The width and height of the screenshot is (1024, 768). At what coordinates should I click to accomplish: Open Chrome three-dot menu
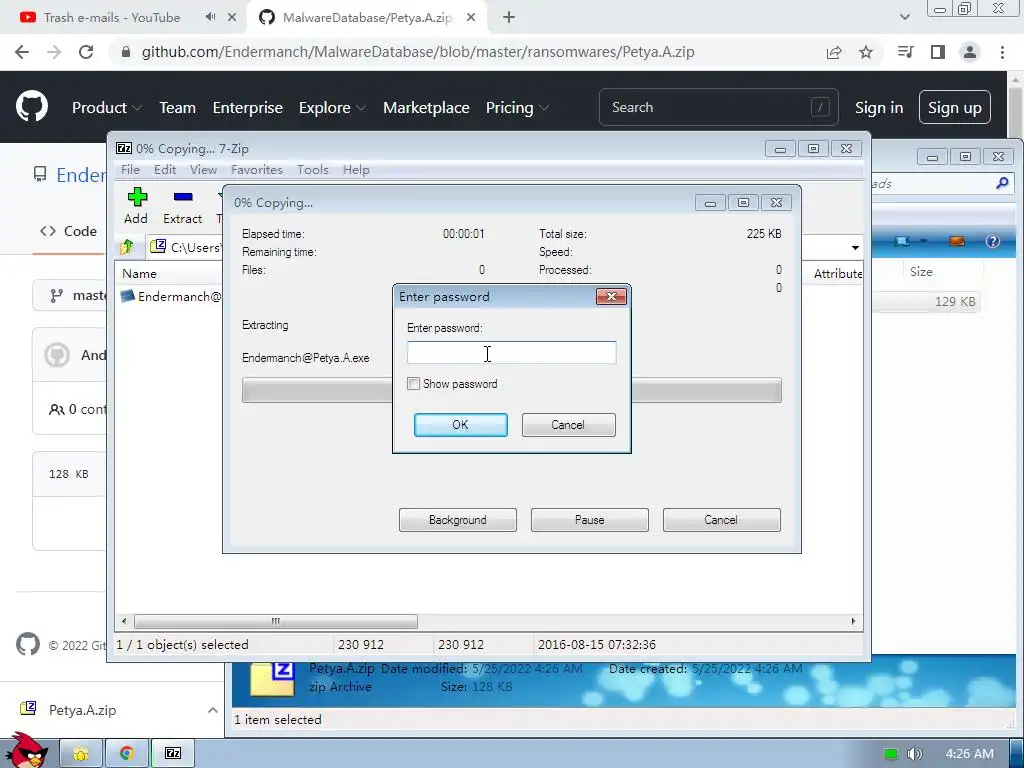tap(1002, 52)
